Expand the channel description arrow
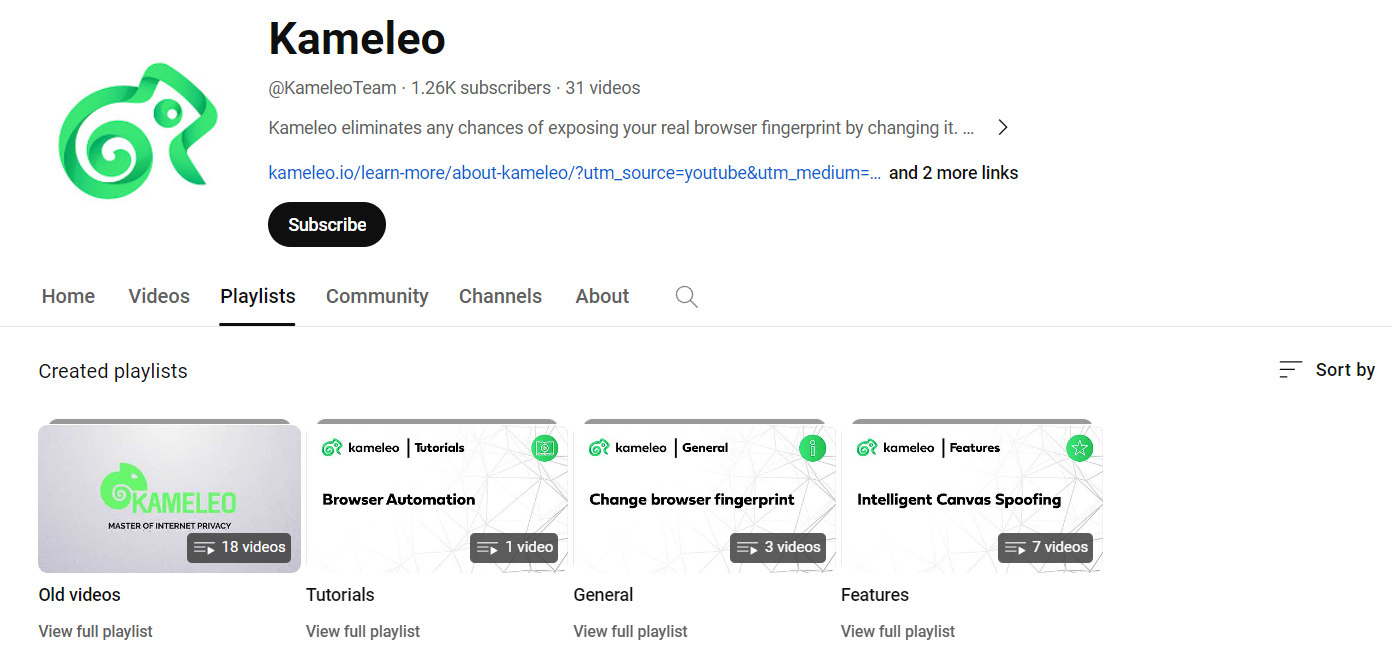 pyautogui.click(x=1002, y=127)
